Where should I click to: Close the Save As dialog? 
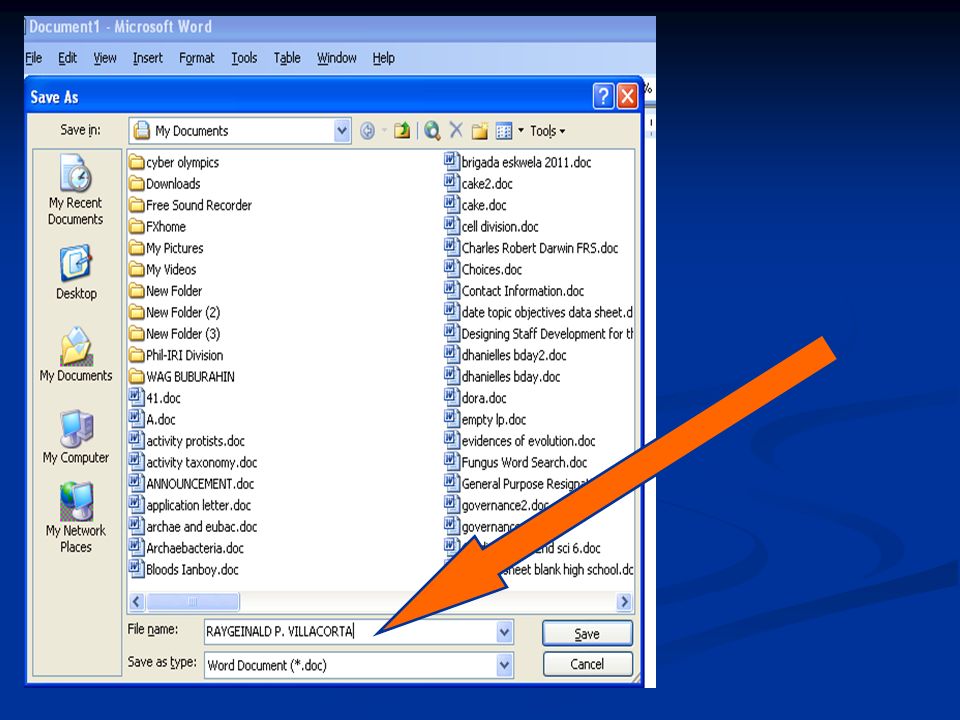pos(628,96)
